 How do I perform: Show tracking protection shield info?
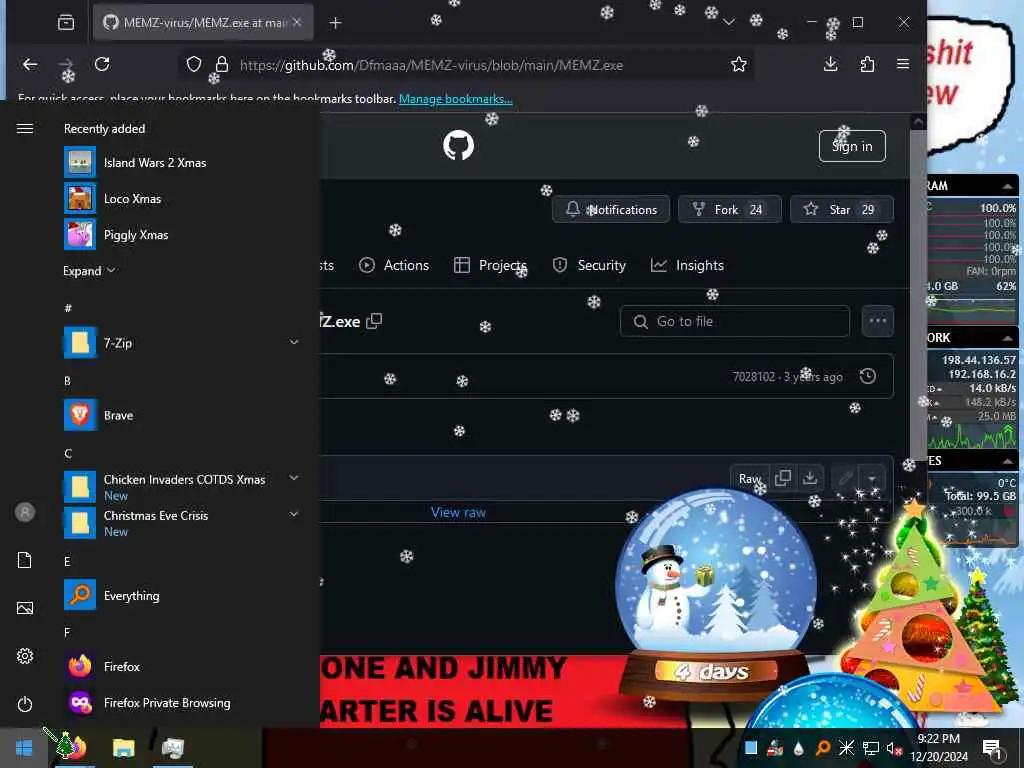point(194,64)
